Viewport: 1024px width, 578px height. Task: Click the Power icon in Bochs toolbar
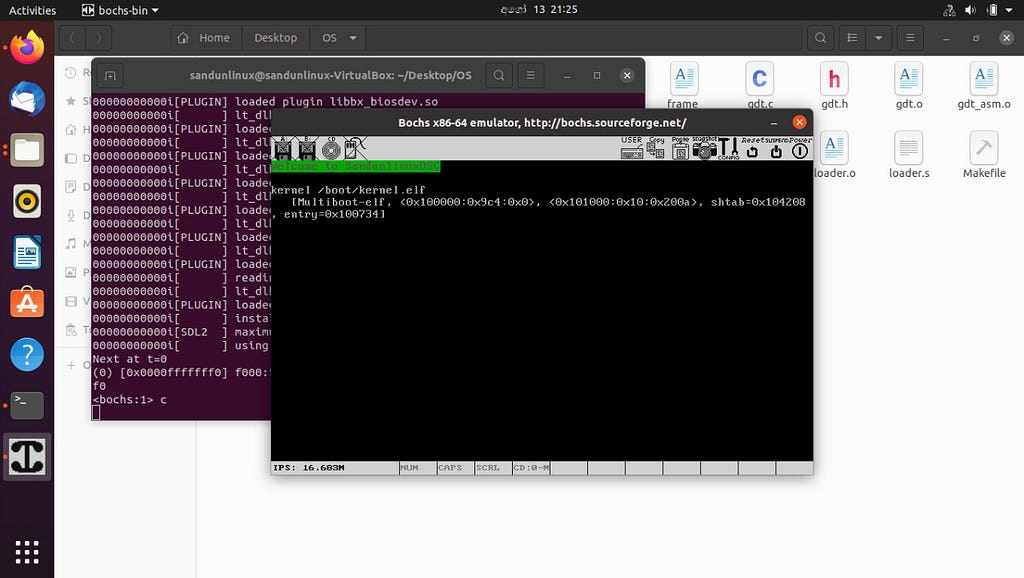coord(800,149)
